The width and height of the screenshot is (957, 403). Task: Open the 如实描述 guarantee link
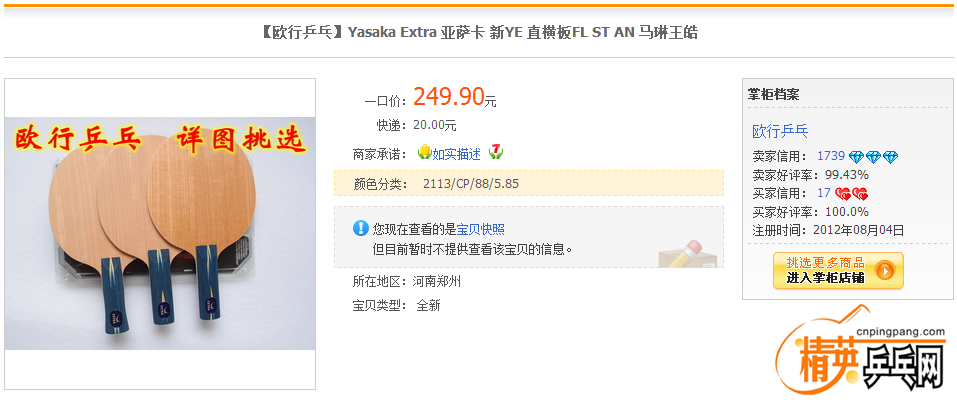tap(457, 154)
